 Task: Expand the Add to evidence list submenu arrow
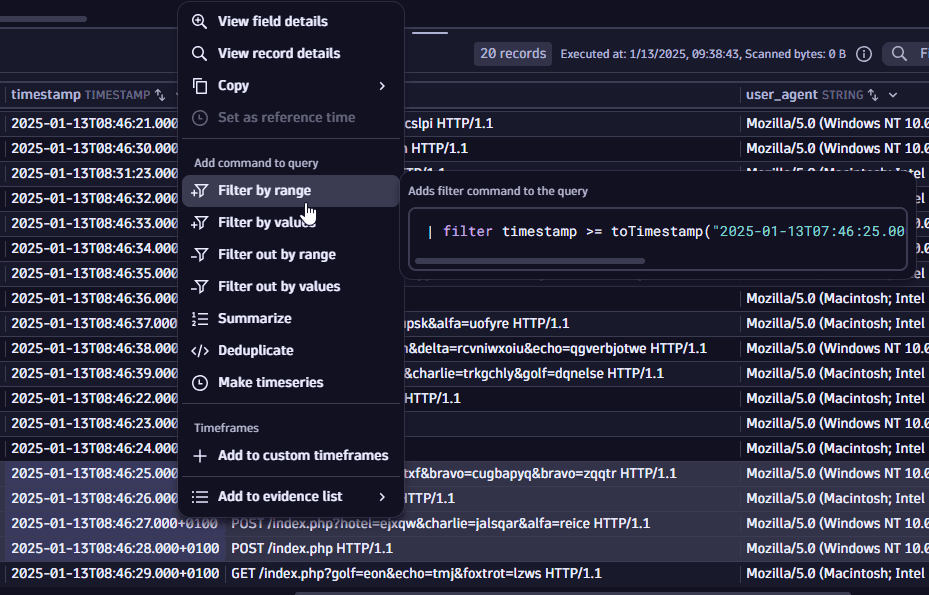click(x=382, y=497)
